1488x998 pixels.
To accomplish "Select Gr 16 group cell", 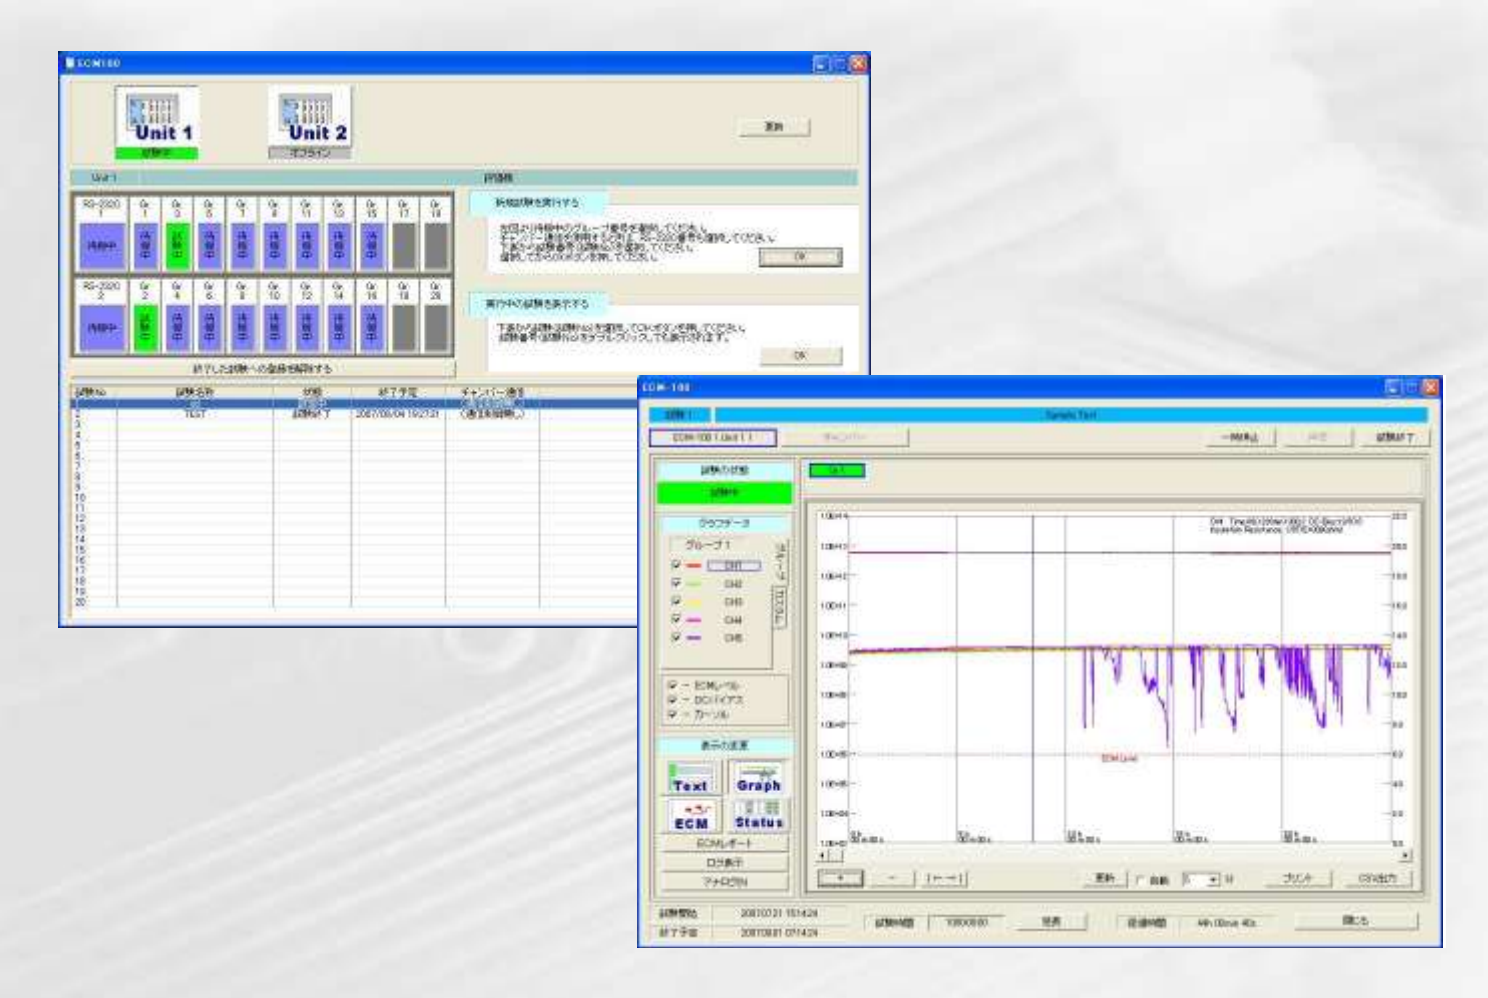I will coord(372,328).
